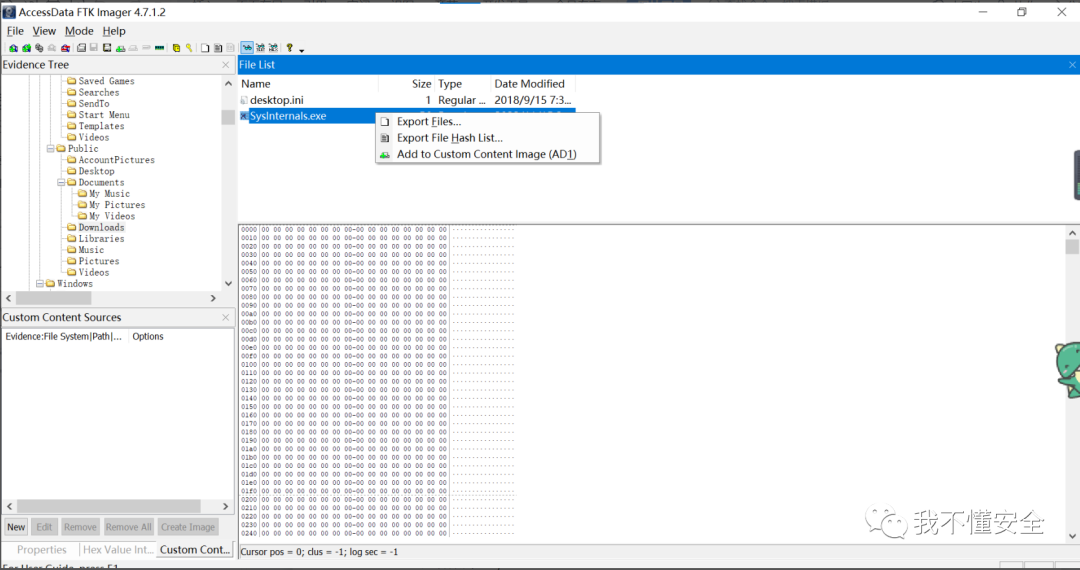The height and width of the screenshot is (570, 1080).
Task: Select the Templates folder
Action: [x=101, y=126]
